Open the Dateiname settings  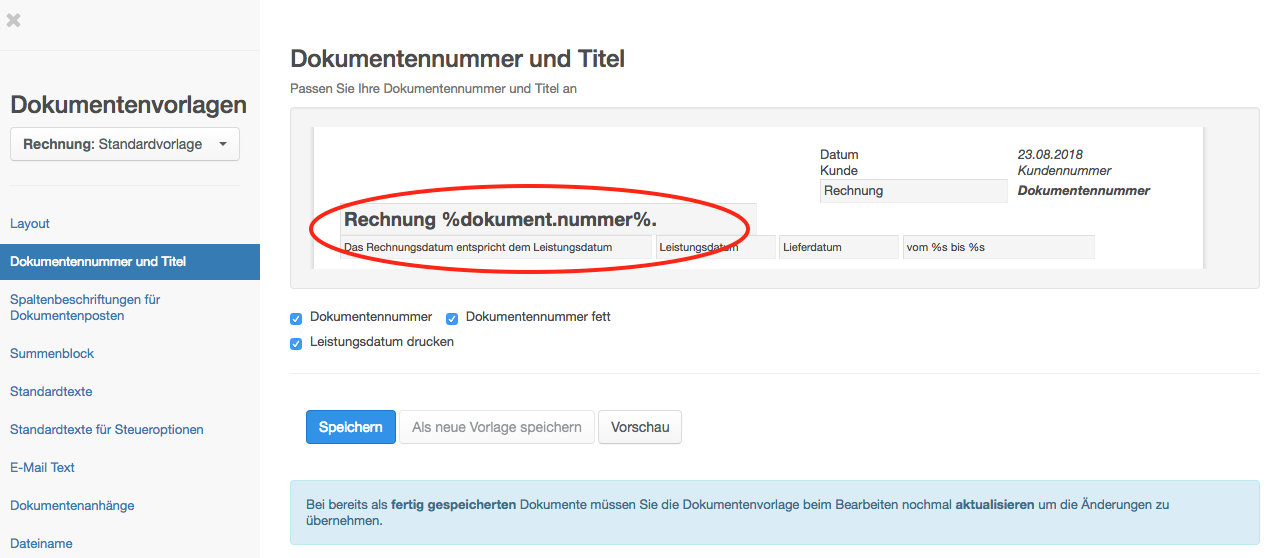click(x=41, y=543)
